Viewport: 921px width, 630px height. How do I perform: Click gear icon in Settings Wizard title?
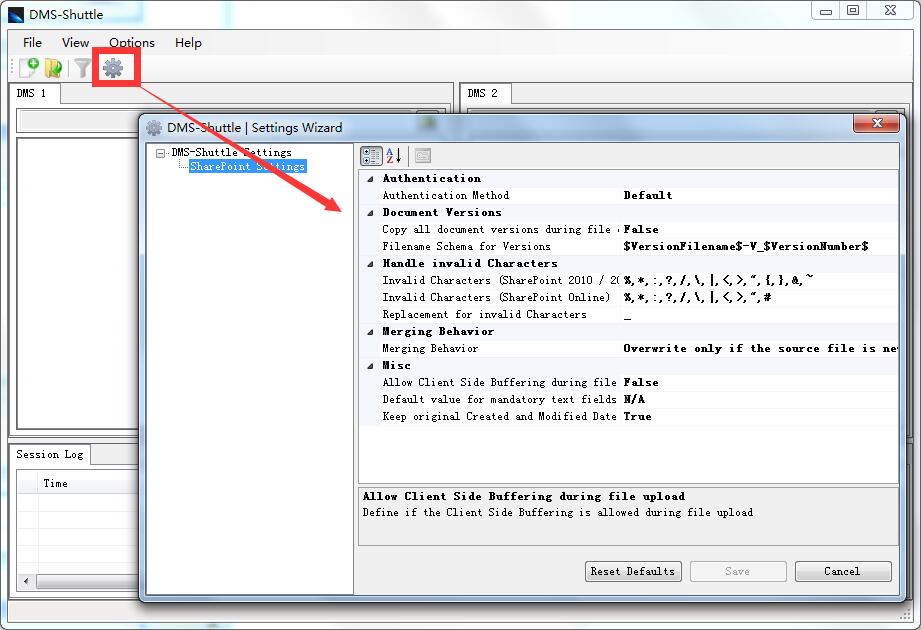pos(154,127)
